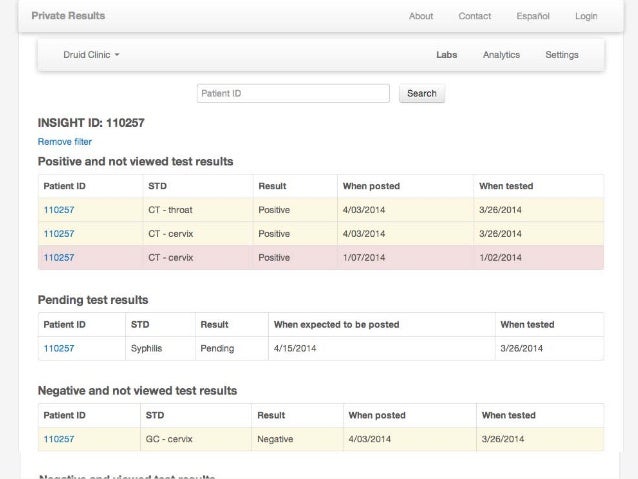Open patient 110257 in the 1/07/2014 row
The height and width of the screenshot is (479, 638).
59,258
